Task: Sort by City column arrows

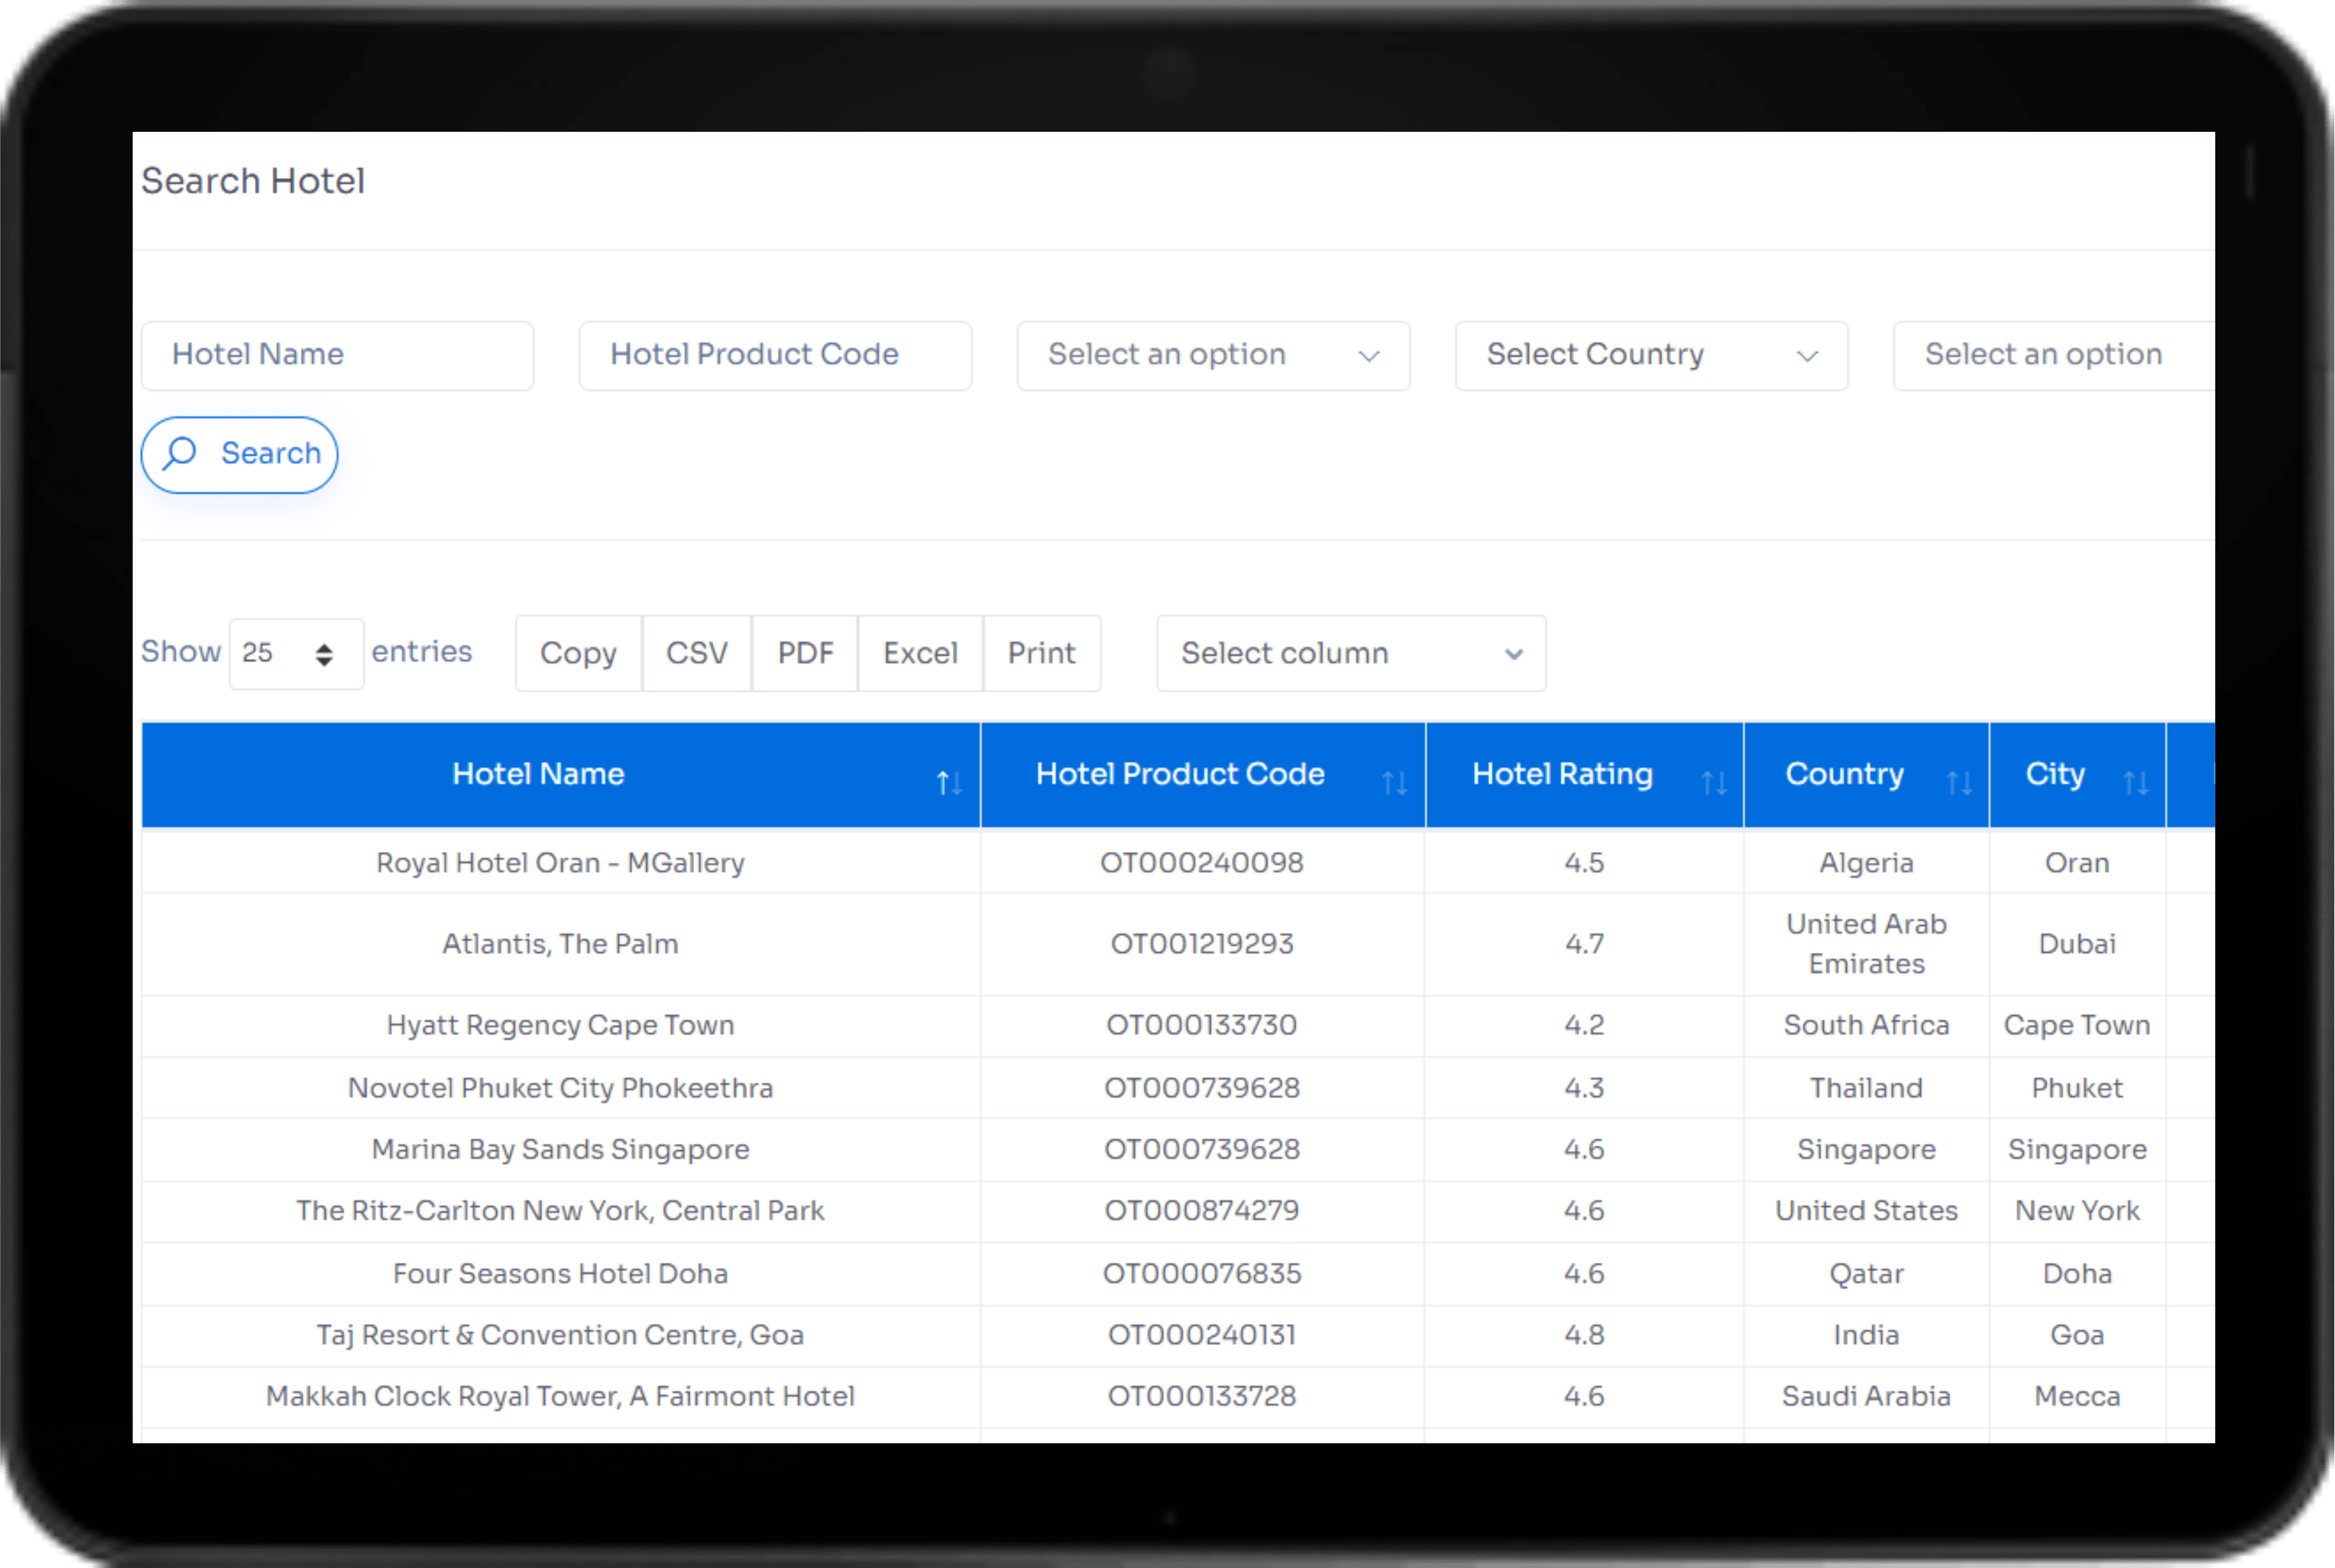Action: click(x=2136, y=782)
